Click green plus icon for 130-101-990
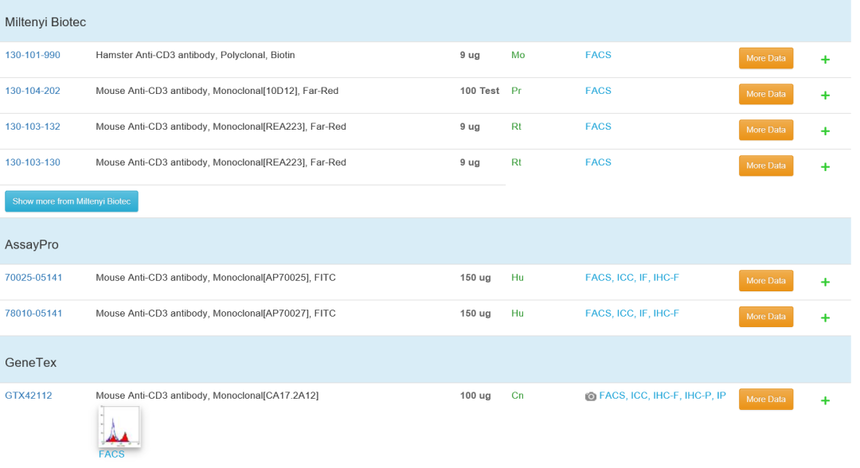 pyautogui.click(x=825, y=60)
